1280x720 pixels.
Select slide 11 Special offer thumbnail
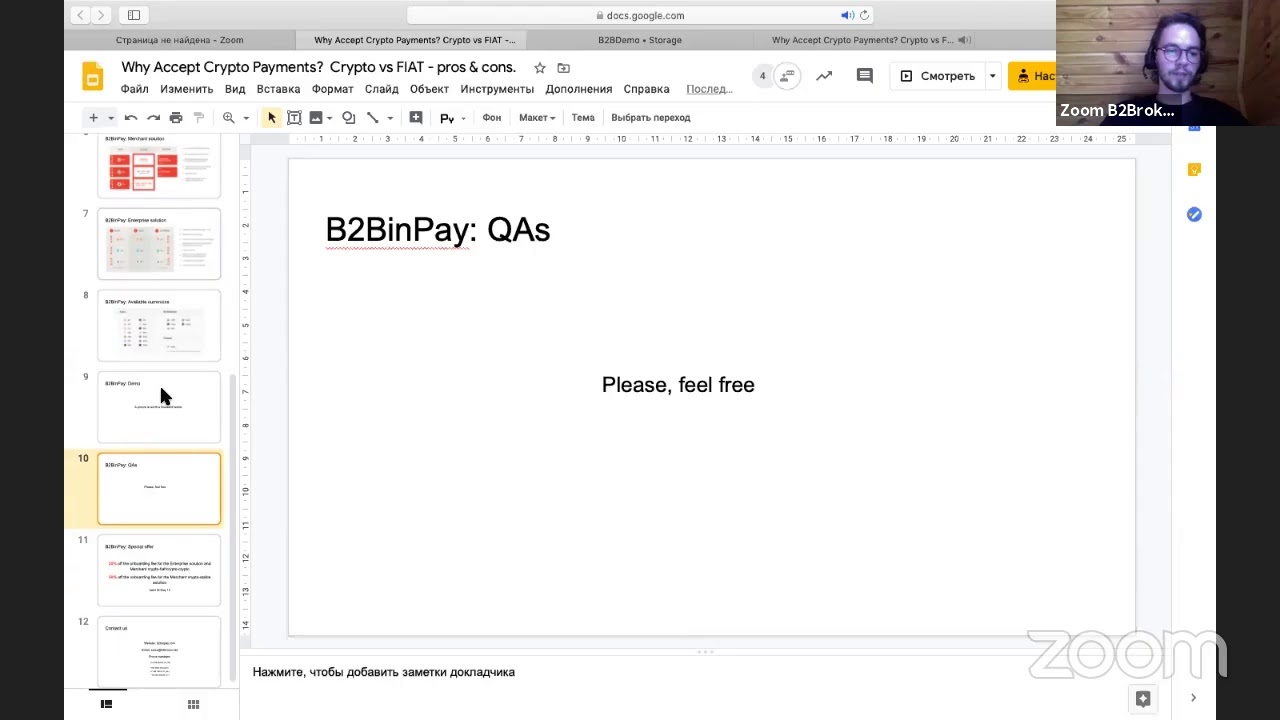tap(159, 570)
